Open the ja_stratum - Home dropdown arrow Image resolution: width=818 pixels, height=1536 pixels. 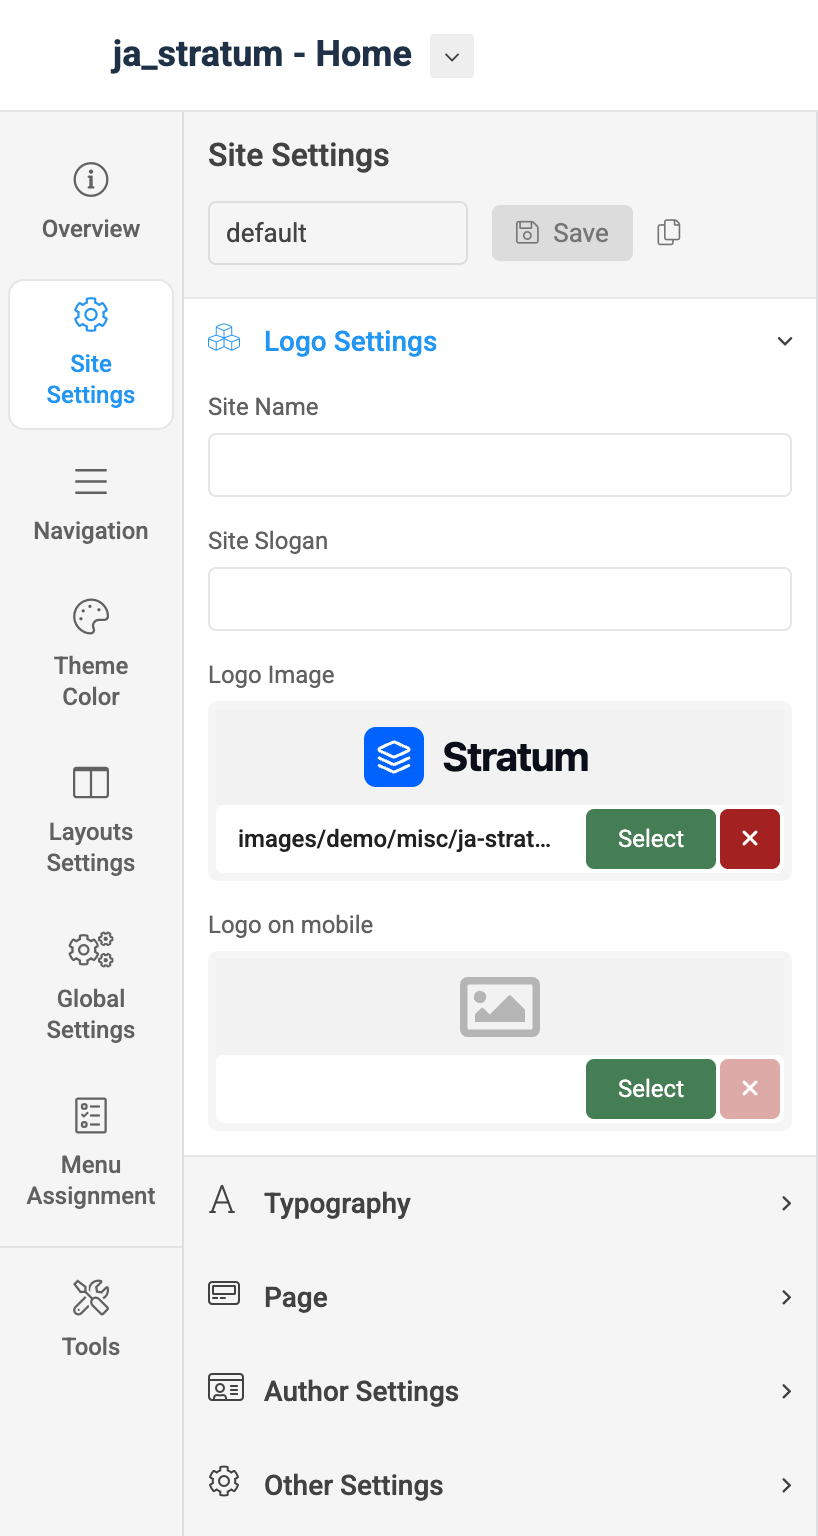452,56
